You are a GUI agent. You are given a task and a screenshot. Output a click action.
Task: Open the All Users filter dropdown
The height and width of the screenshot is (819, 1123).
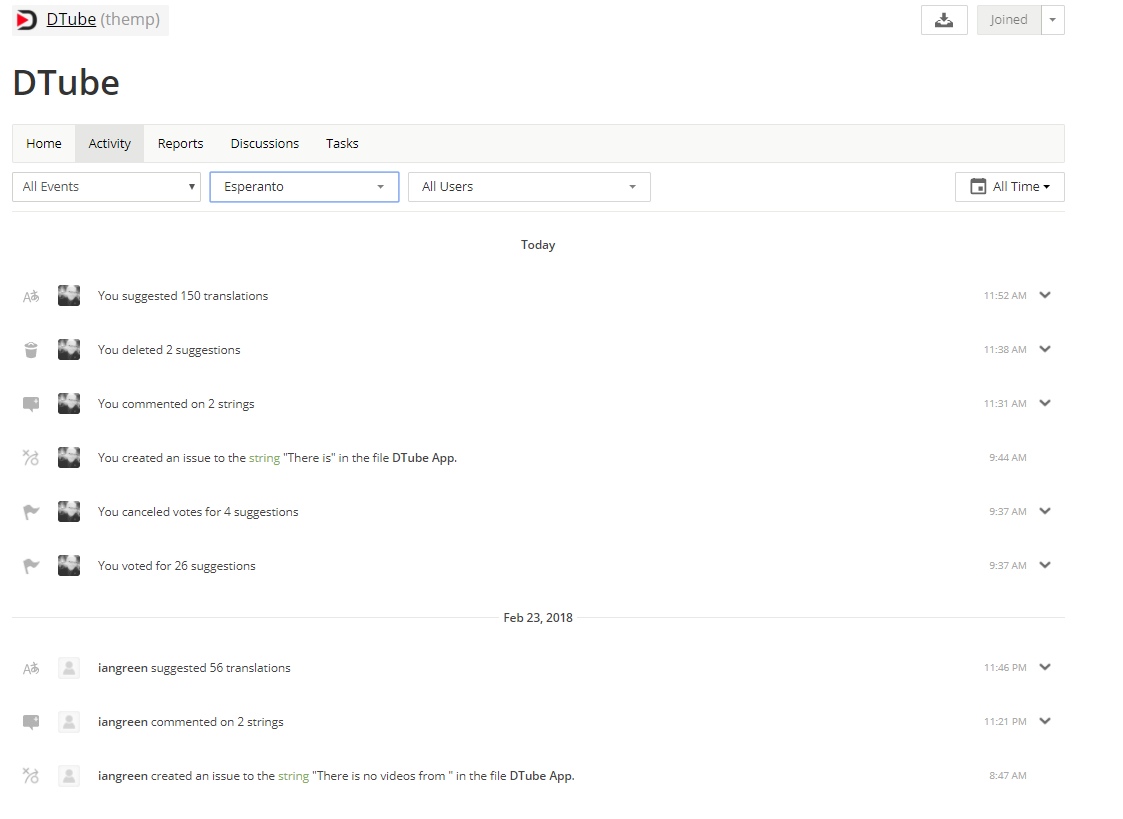(529, 187)
